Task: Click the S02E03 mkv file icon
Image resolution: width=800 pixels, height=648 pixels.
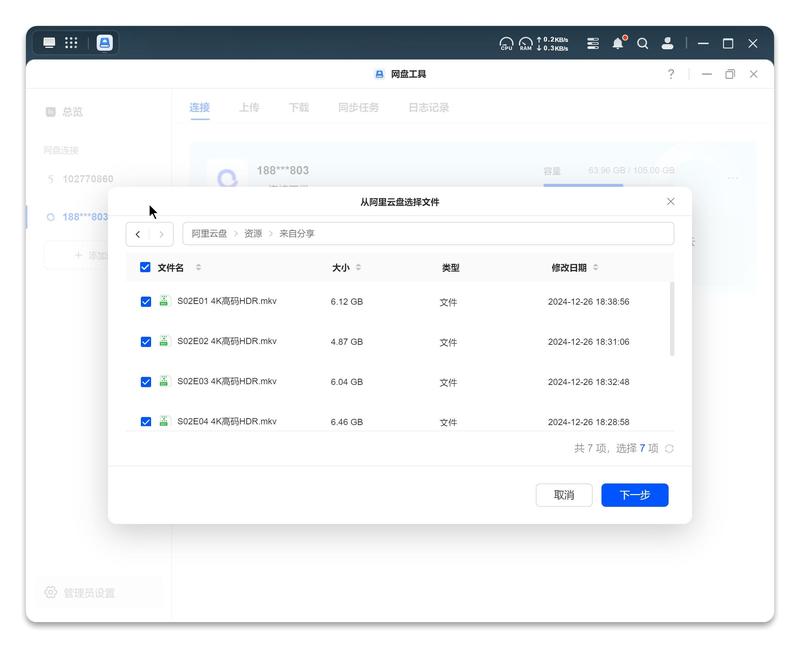Action: 164,381
